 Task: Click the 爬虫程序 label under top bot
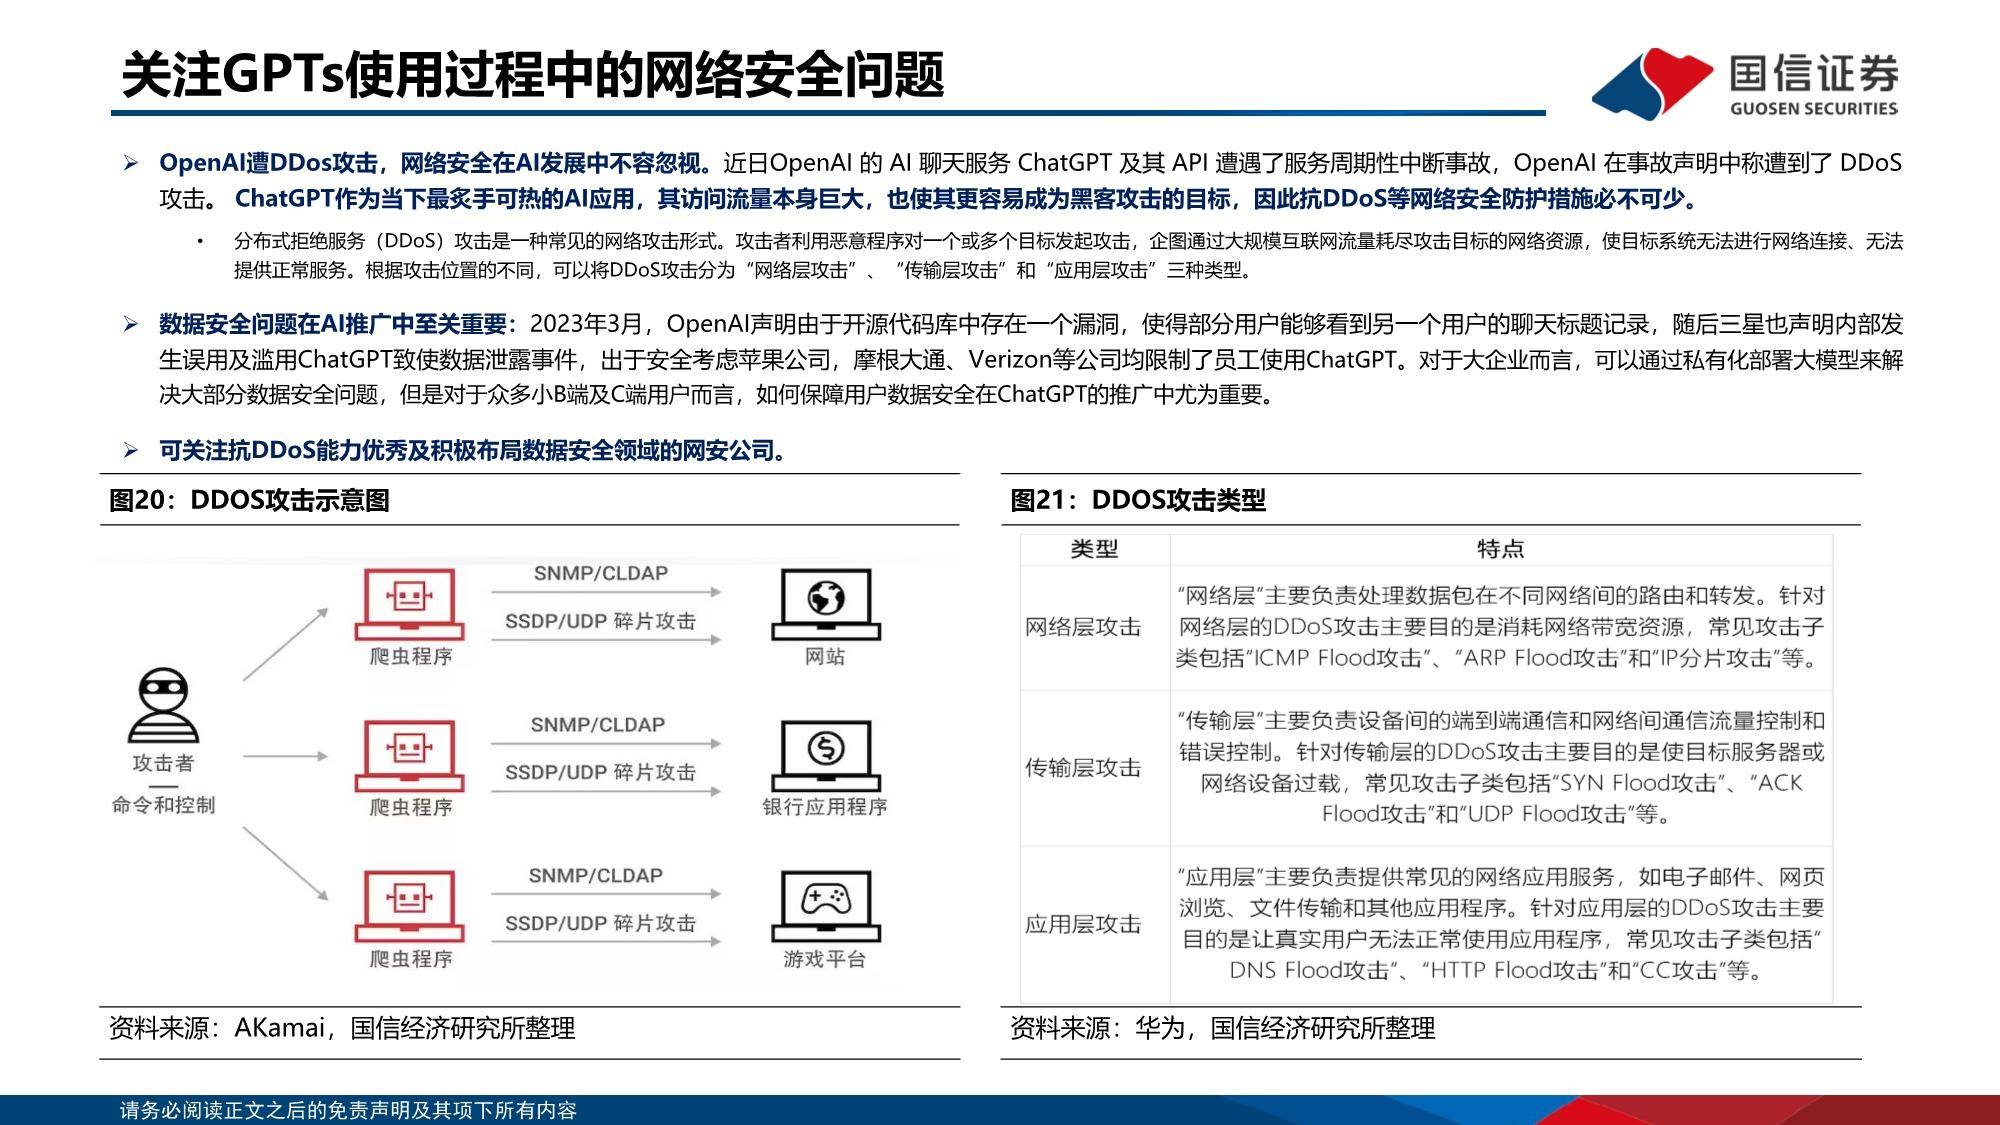tap(411, 657)
